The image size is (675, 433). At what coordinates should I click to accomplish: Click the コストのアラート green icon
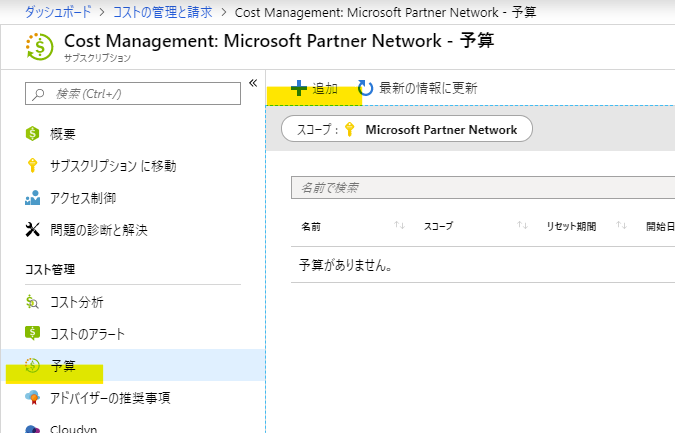click(32, 333)
